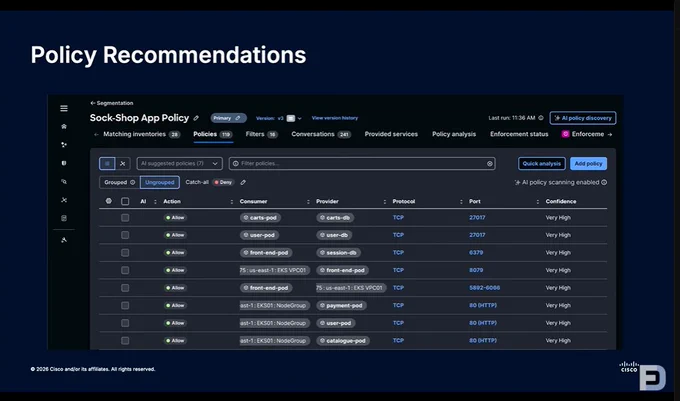Click the red Deny catch-all badge
The height and width of the screenshot is (401, 680).
click(223, 183)
